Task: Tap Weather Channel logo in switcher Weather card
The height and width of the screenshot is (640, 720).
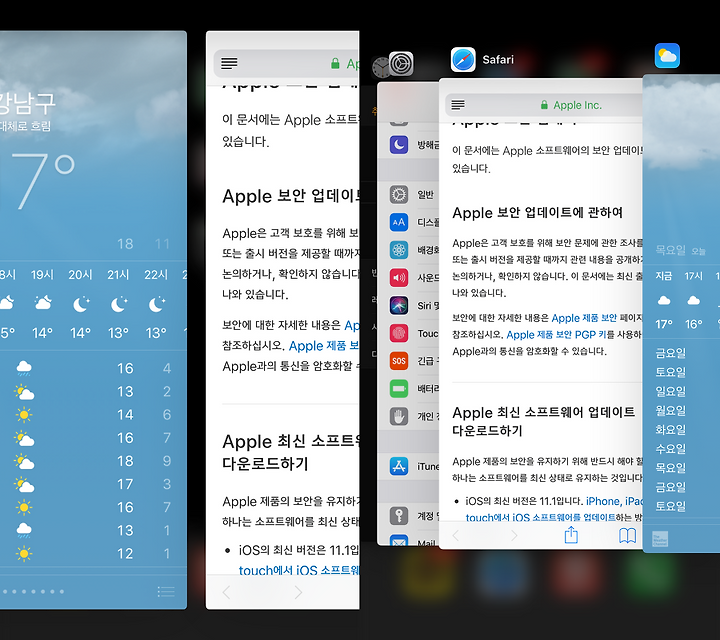Action: point(660,539)
